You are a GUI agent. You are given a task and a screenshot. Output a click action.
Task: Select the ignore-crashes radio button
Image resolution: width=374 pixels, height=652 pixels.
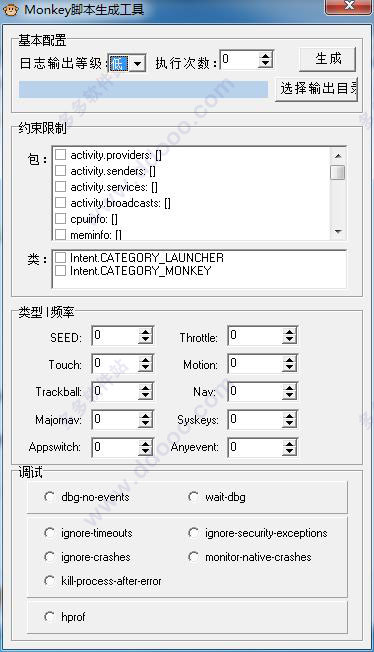pos(50,557)
